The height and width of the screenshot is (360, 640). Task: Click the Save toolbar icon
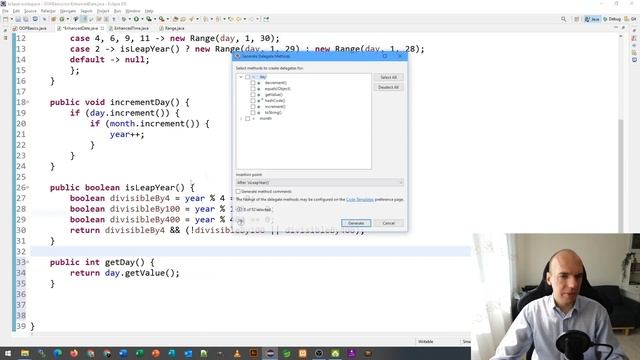coord(18,19)
